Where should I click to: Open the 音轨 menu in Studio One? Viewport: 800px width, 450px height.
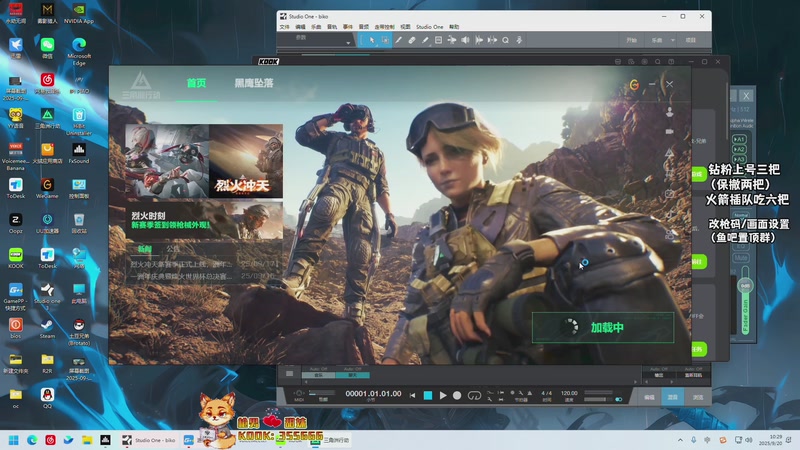332,27
